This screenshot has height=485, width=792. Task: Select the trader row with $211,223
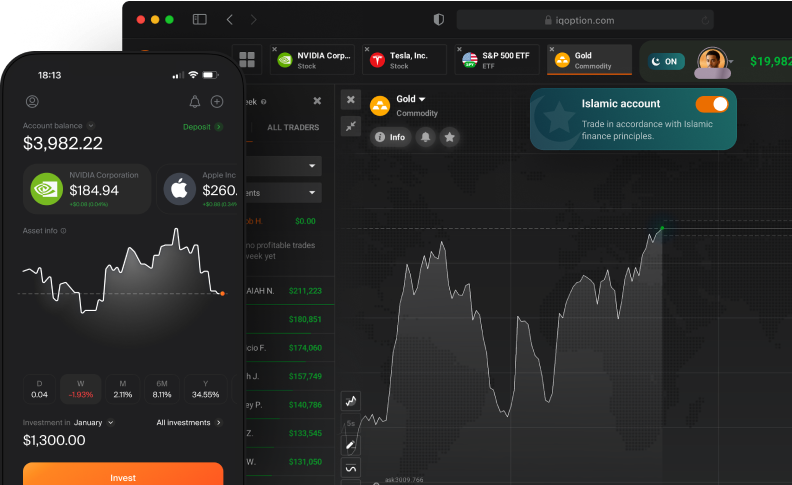[289, 290]
